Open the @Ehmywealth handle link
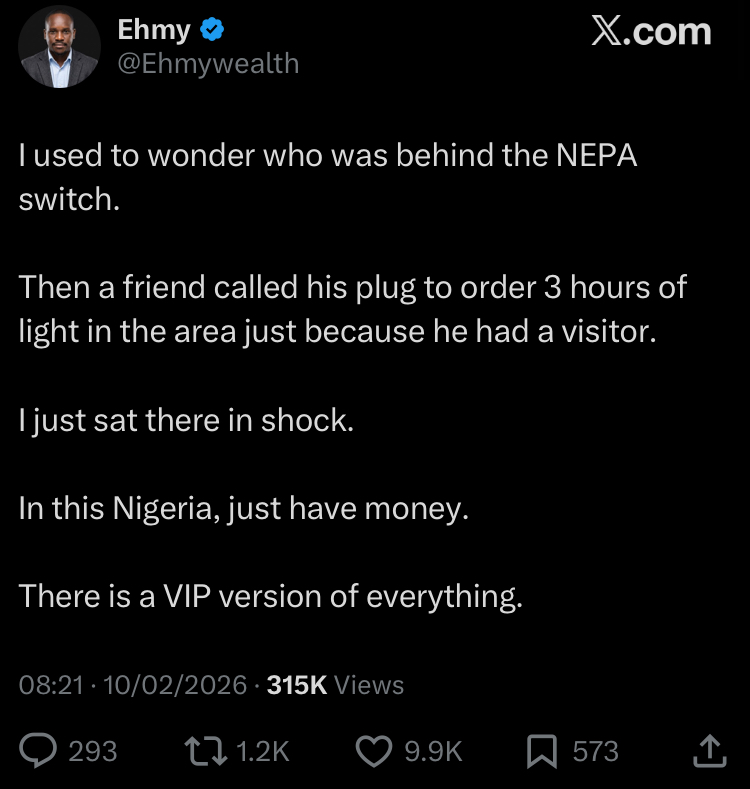750x789 pixels. click(x=208, y=63)
